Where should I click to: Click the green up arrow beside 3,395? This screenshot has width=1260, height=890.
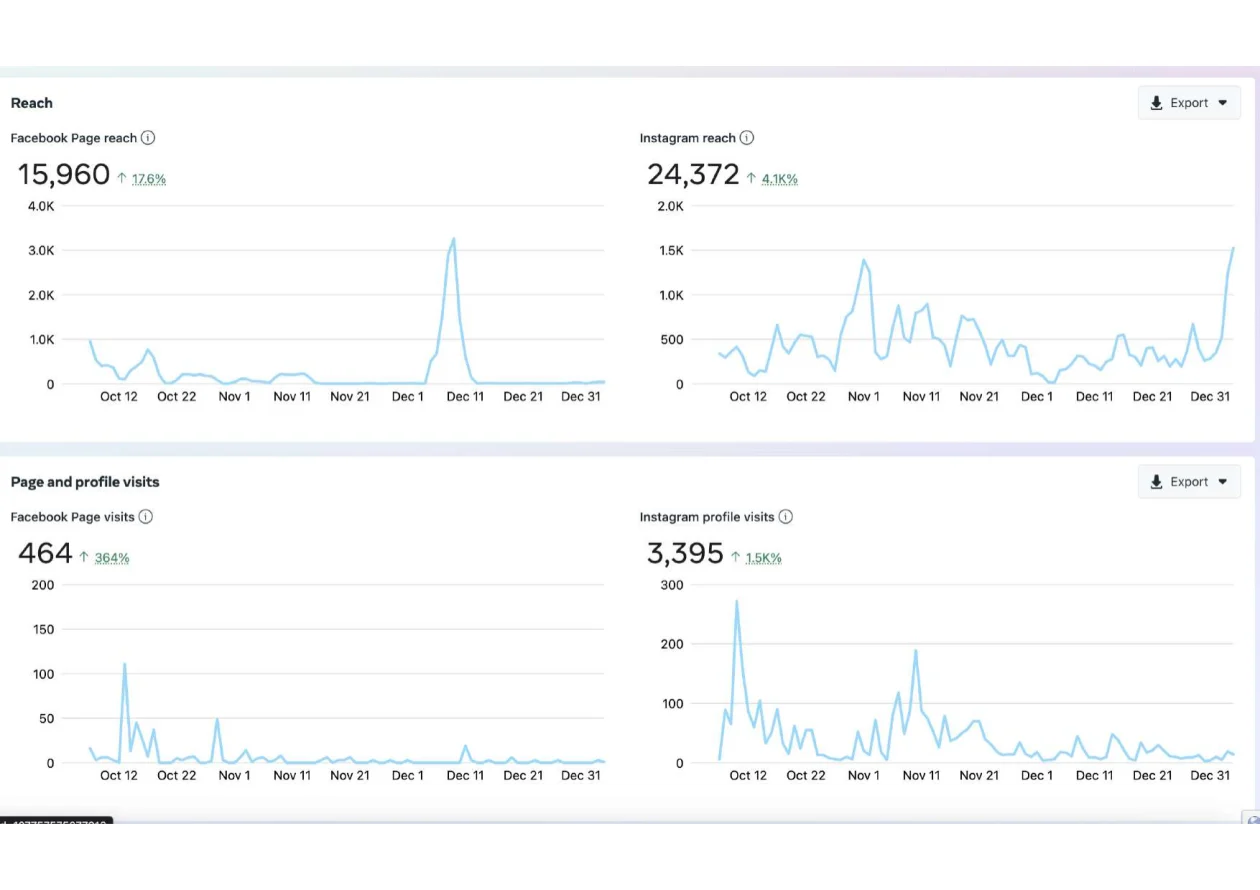(738, 557)
